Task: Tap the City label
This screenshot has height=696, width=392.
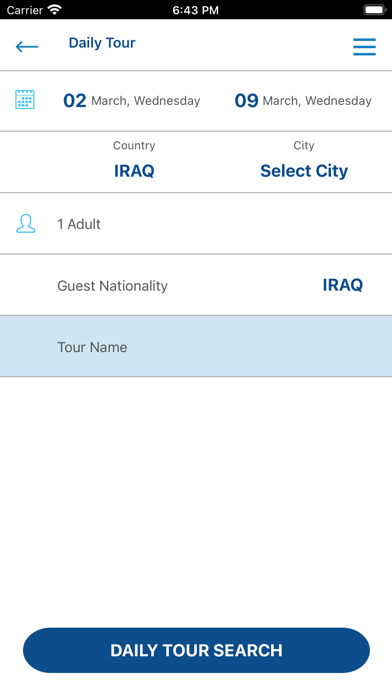Action: pyautogui.click(x=304, y=146)
